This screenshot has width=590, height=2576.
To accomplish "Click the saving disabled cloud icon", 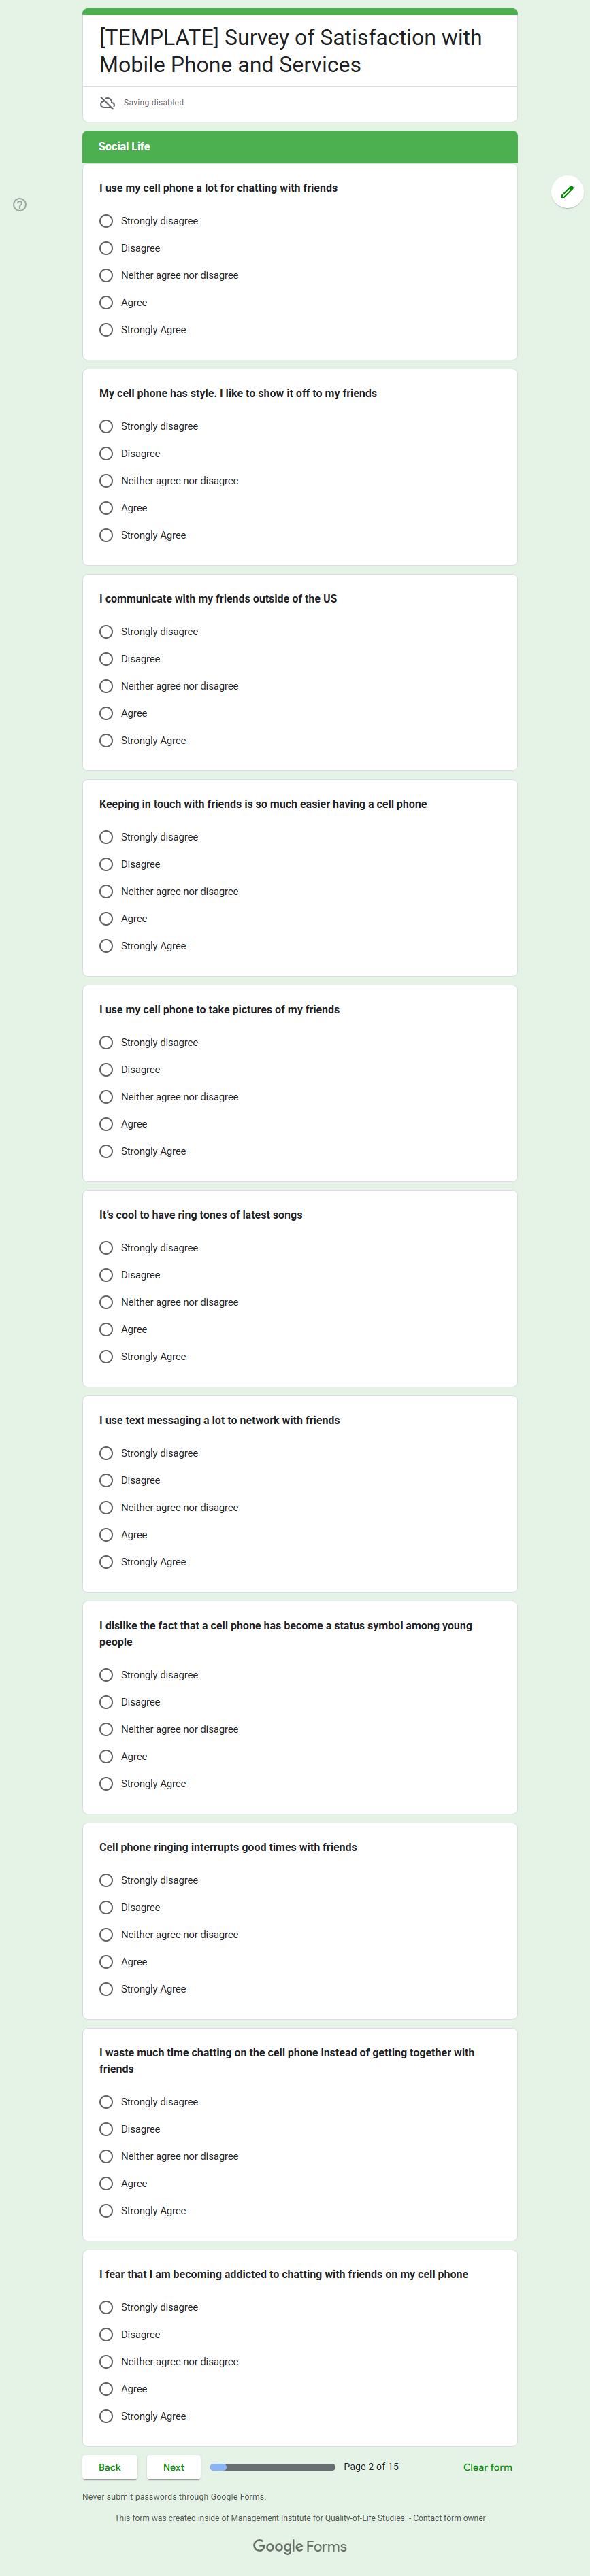I will [108, 103].
